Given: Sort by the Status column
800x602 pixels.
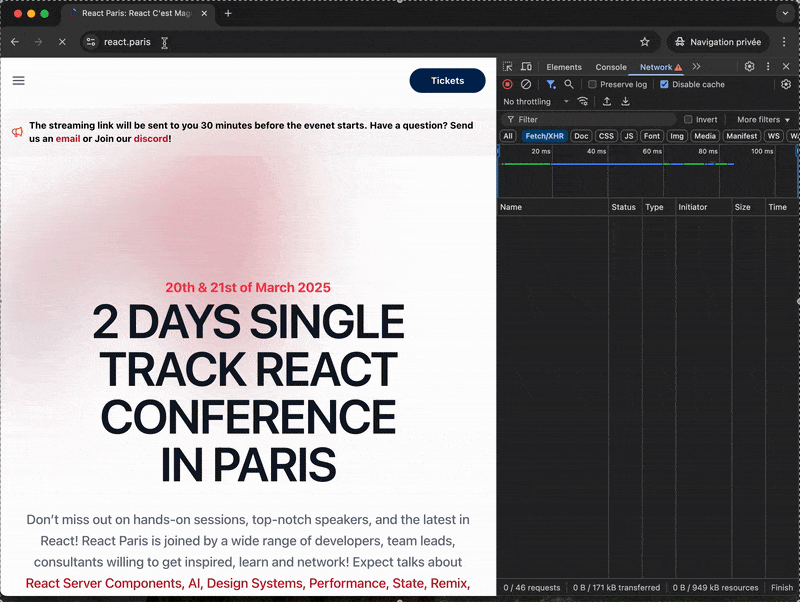Looking at the screenshot, I should [625, 207].
